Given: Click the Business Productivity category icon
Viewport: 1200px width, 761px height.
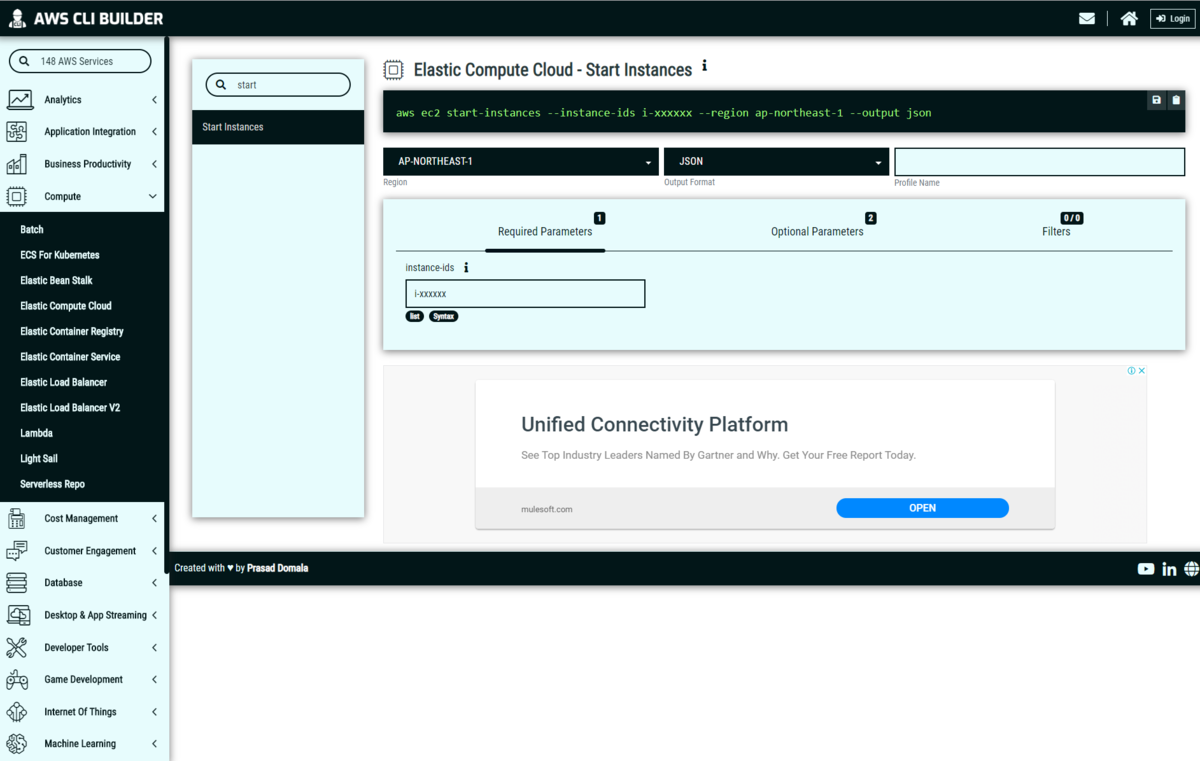Looking at the screenshot, I should click(x=17, y=164).
